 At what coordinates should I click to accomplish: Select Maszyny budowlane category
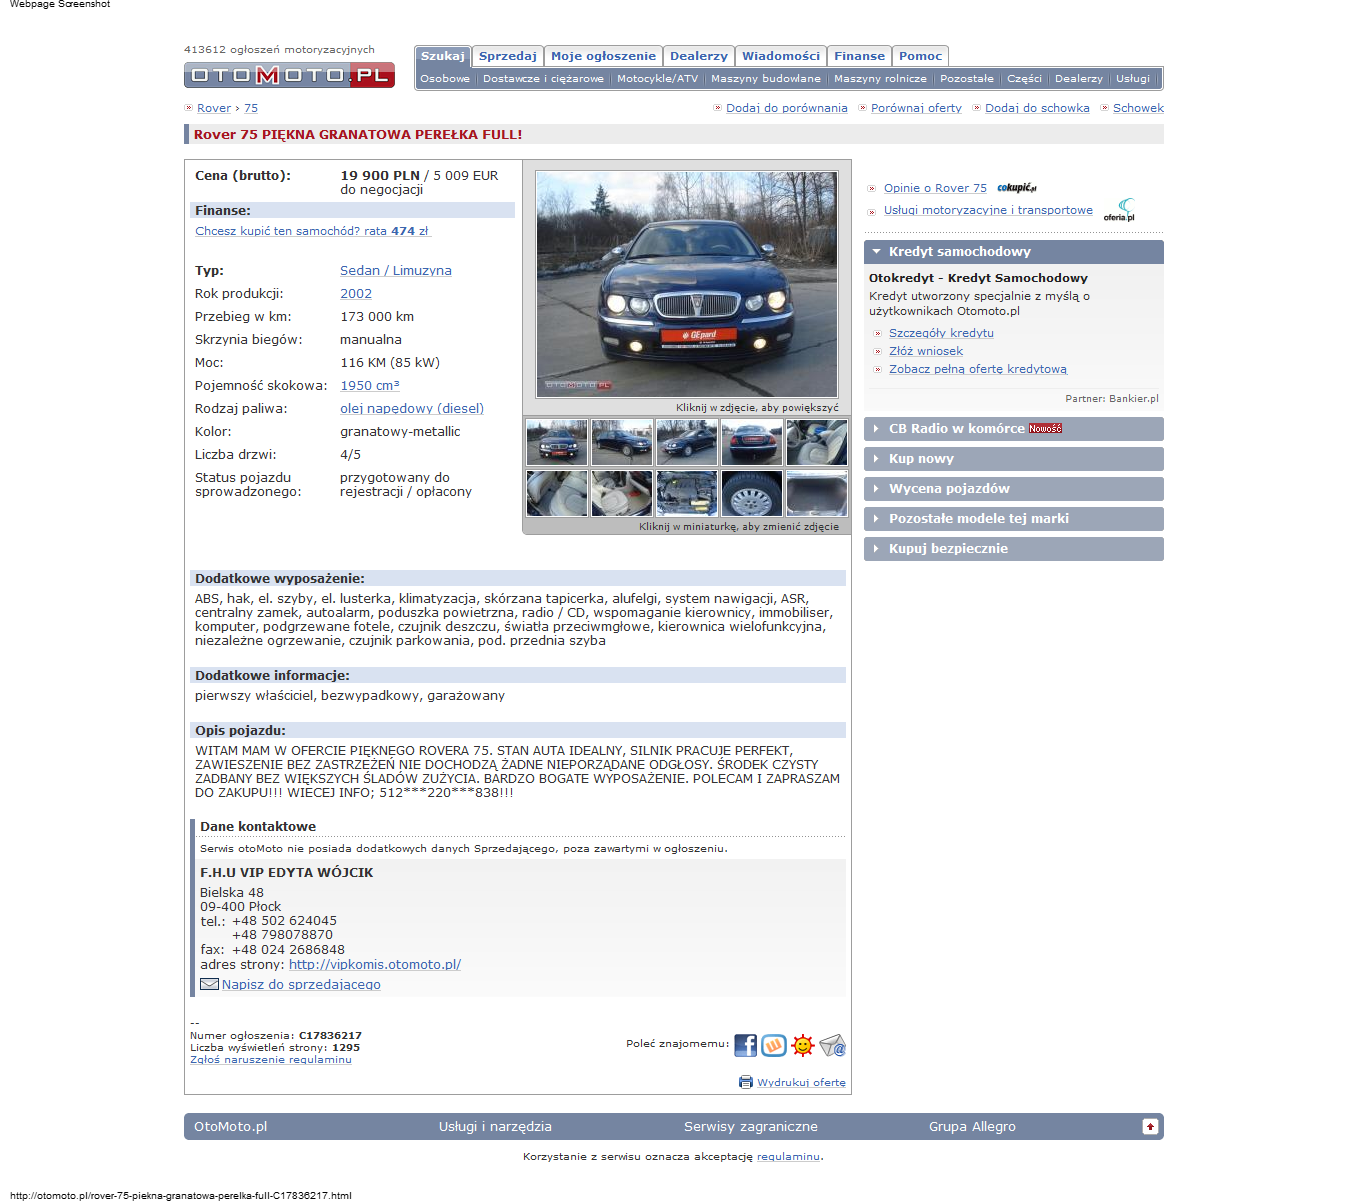pos(766,78)
